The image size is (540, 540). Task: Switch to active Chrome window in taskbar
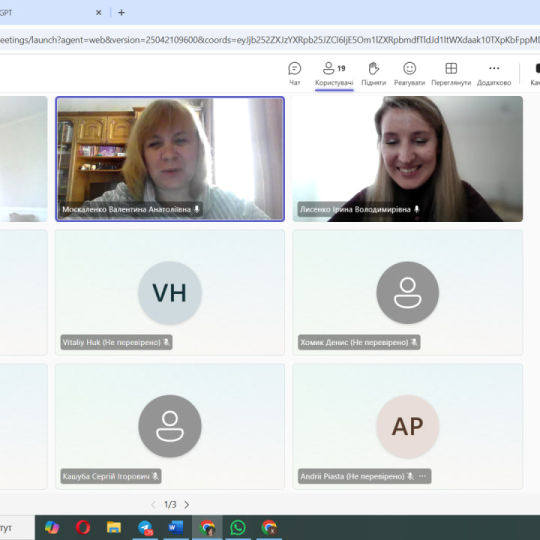coord(207,527)
